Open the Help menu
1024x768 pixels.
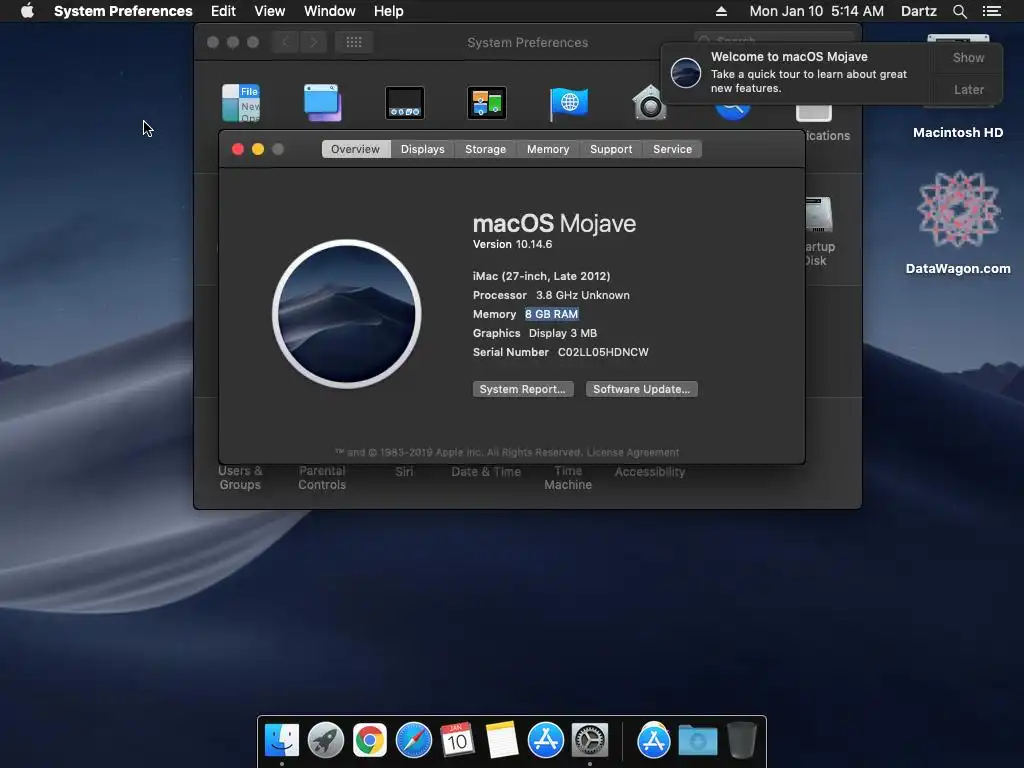pyautogui.click(x=389, y=11)
